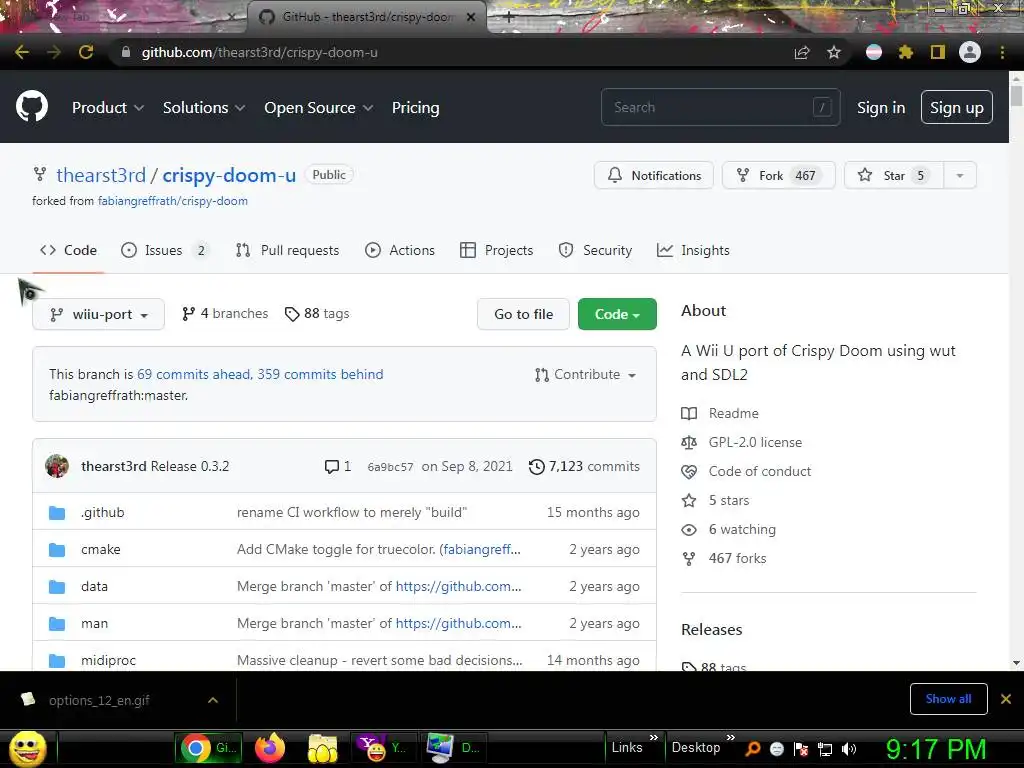Share this page via share icon
This screenshot has width=1024, height=768.
click(802, 52)
